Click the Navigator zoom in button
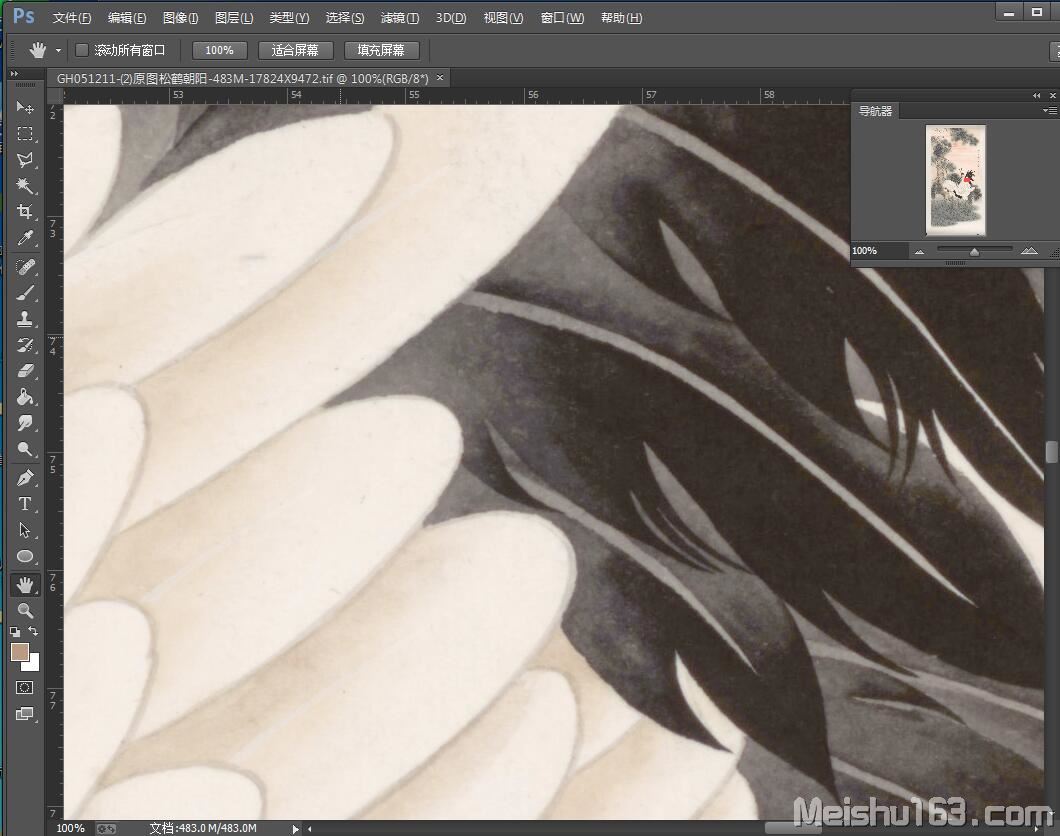 click(1029, 251)
